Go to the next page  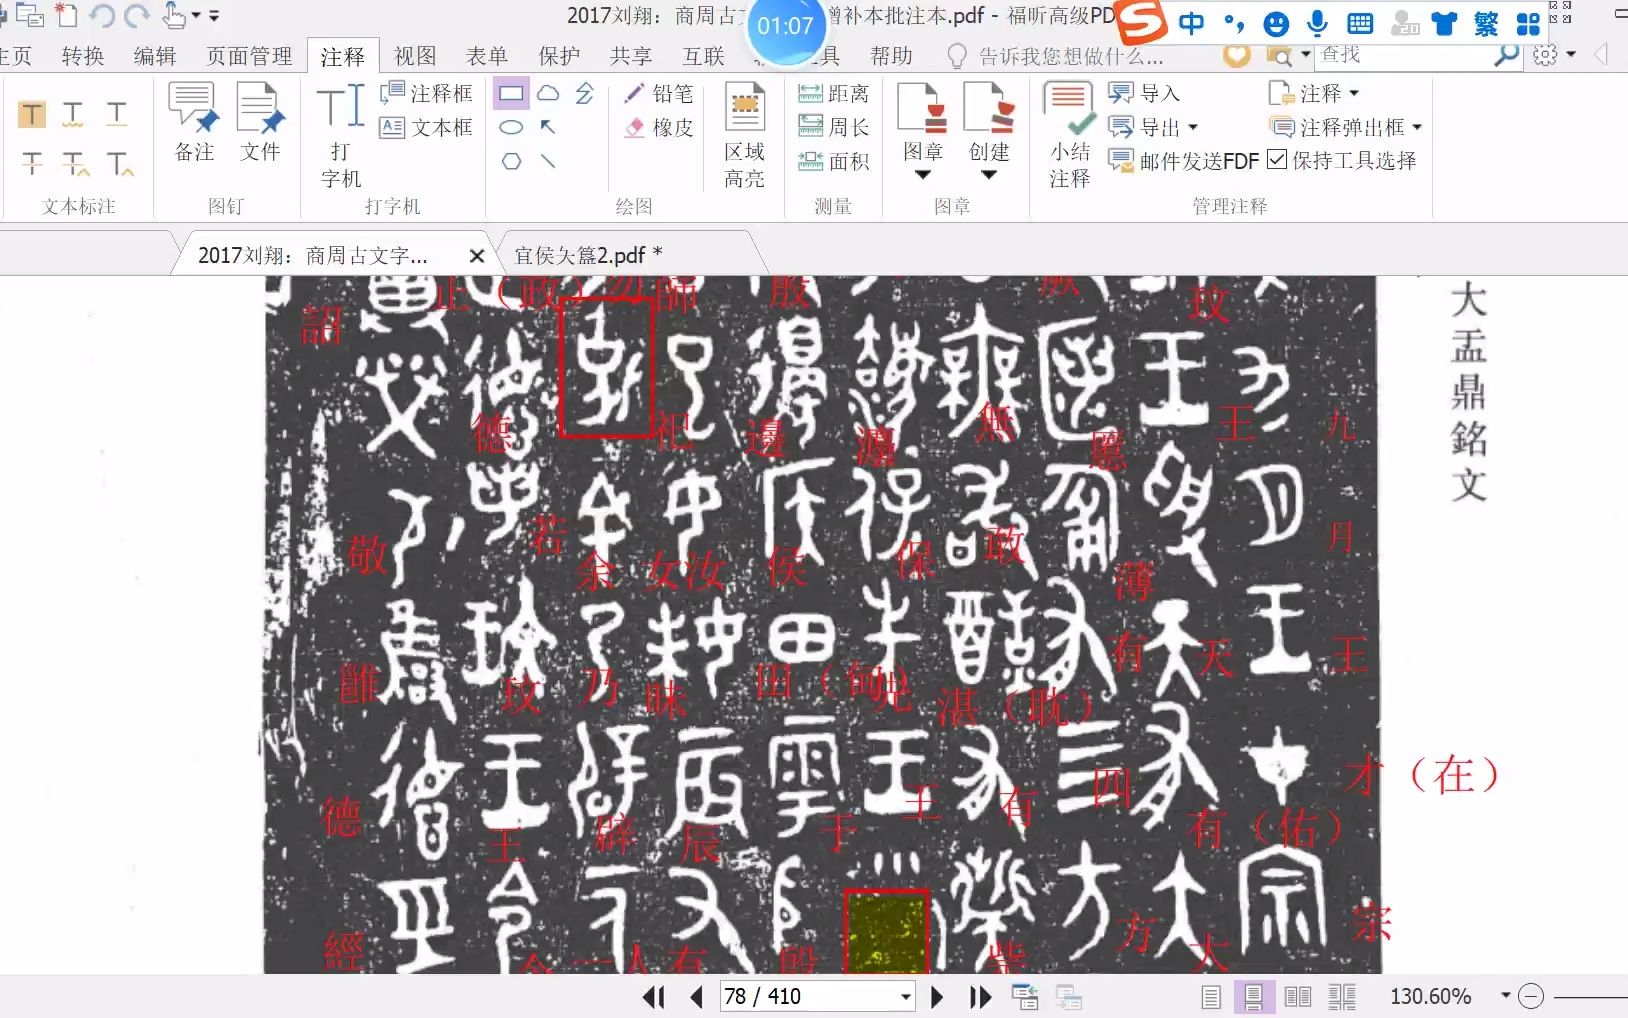pyautogui.click(x=937, y=996)
